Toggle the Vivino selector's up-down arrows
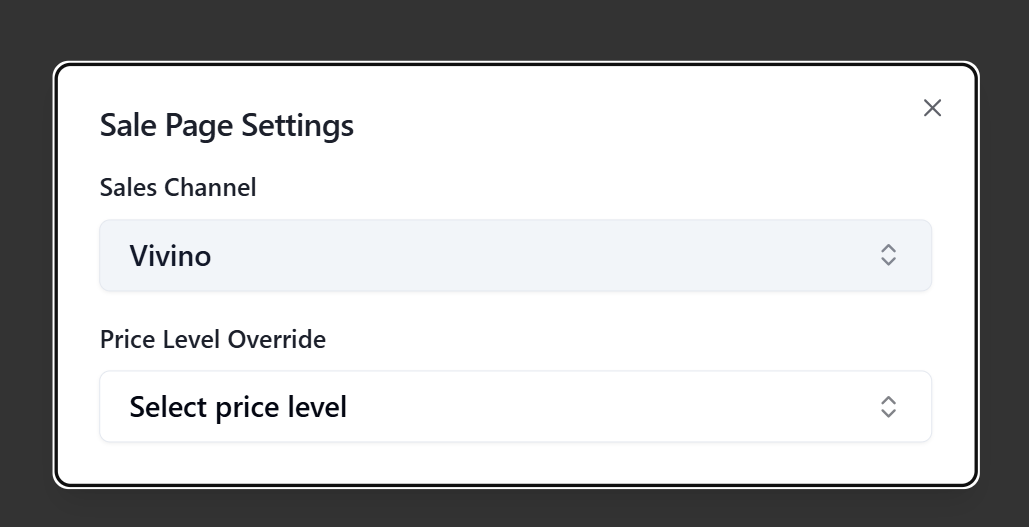Image resolution: width=1029 pixels, height=527 pixels. coord(888,256)
